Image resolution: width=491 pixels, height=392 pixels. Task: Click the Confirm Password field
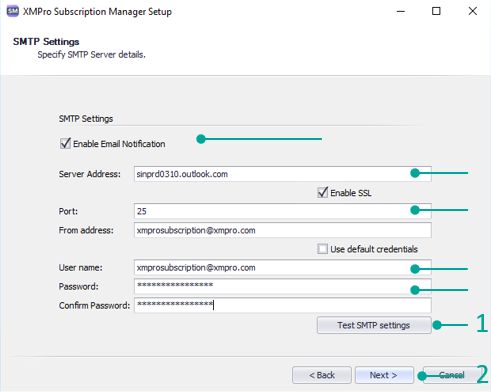(283, 305)
